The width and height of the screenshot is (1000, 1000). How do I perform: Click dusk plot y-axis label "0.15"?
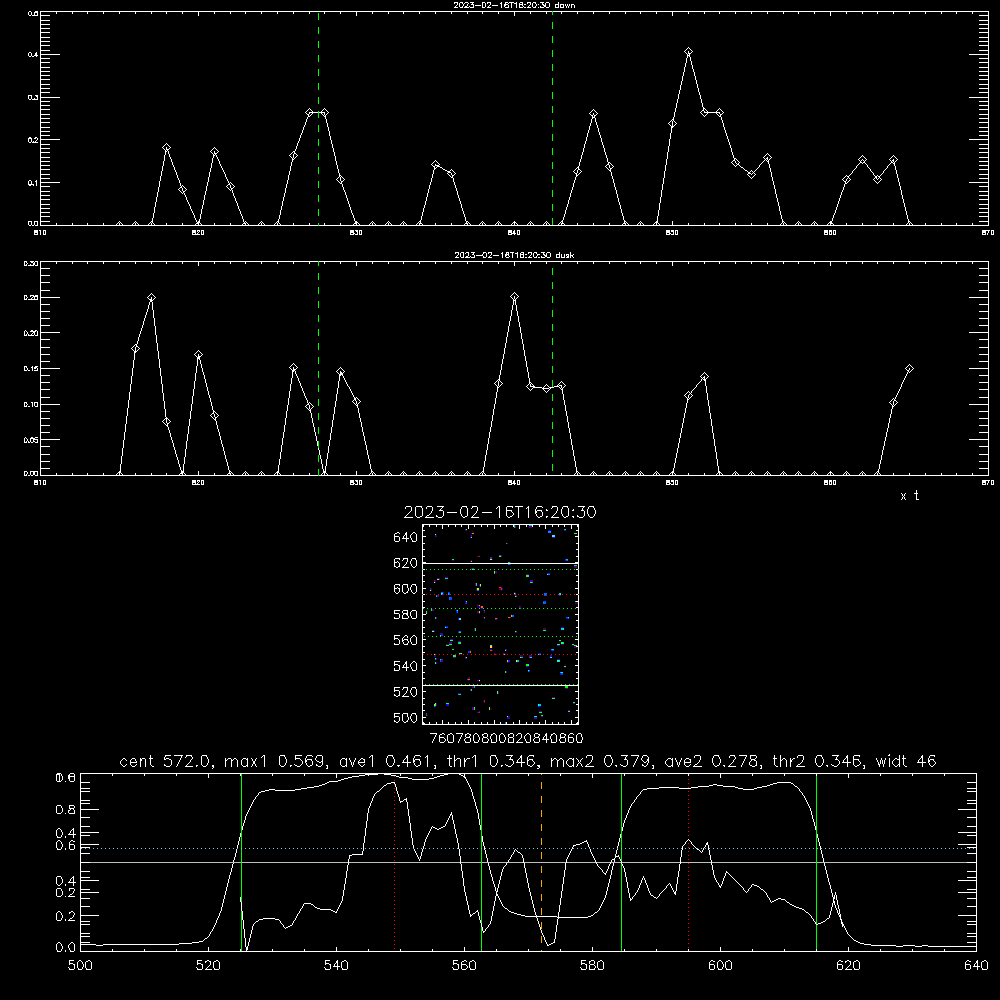coord(31,369)
